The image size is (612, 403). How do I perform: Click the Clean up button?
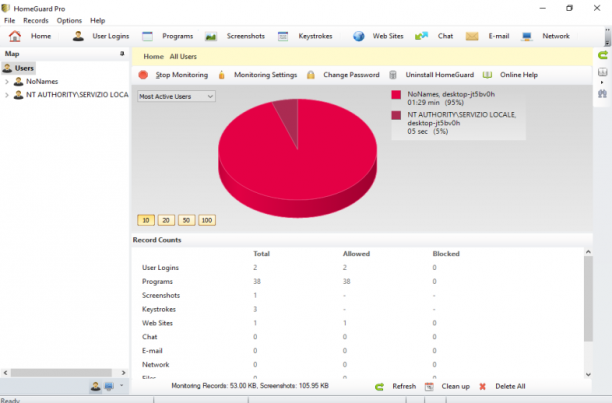click(x=447, y=386)
